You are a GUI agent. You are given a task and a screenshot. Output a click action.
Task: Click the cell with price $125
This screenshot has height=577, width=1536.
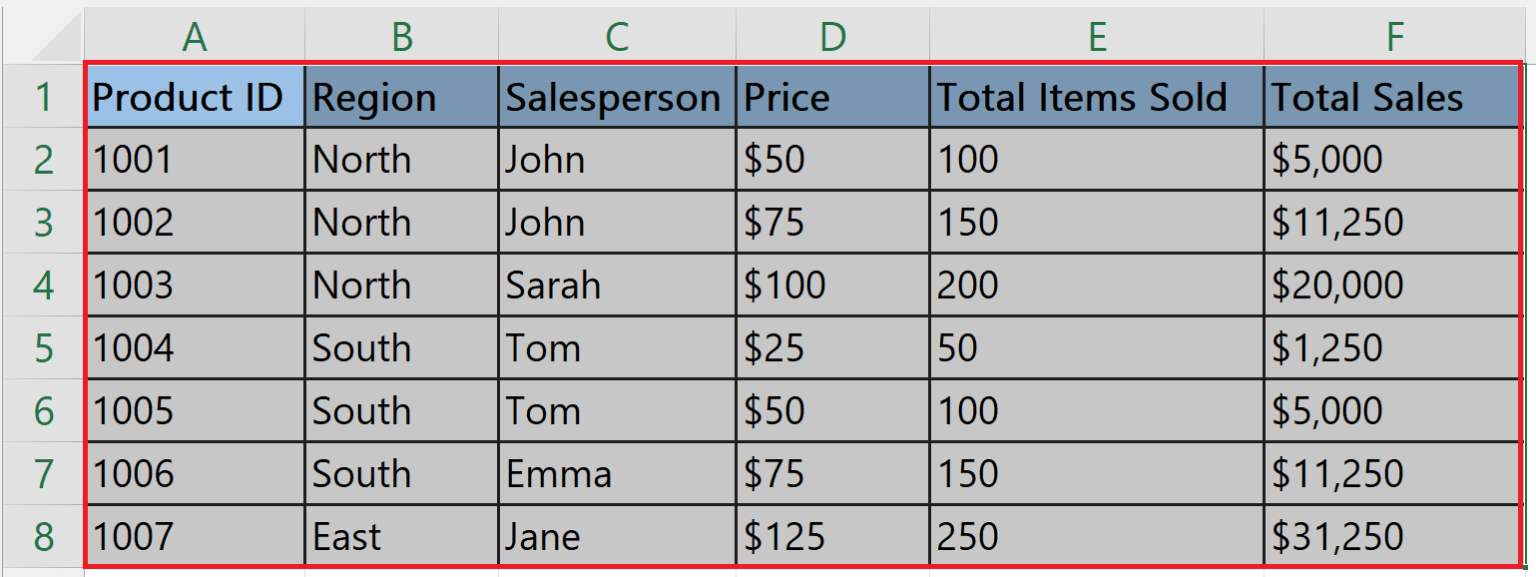831,536
